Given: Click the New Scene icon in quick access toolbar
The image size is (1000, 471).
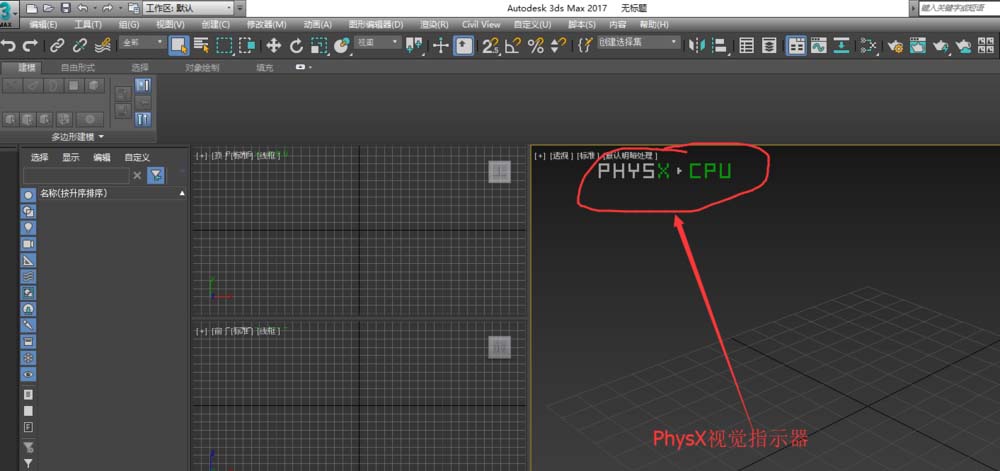Looking at the screenshot, I should click(x=31, y=8).
